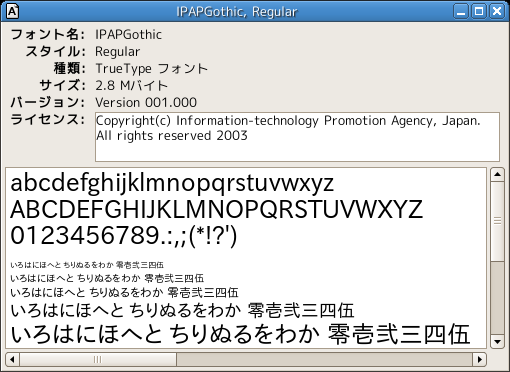Click the ライセンス label

click(48, 120)
